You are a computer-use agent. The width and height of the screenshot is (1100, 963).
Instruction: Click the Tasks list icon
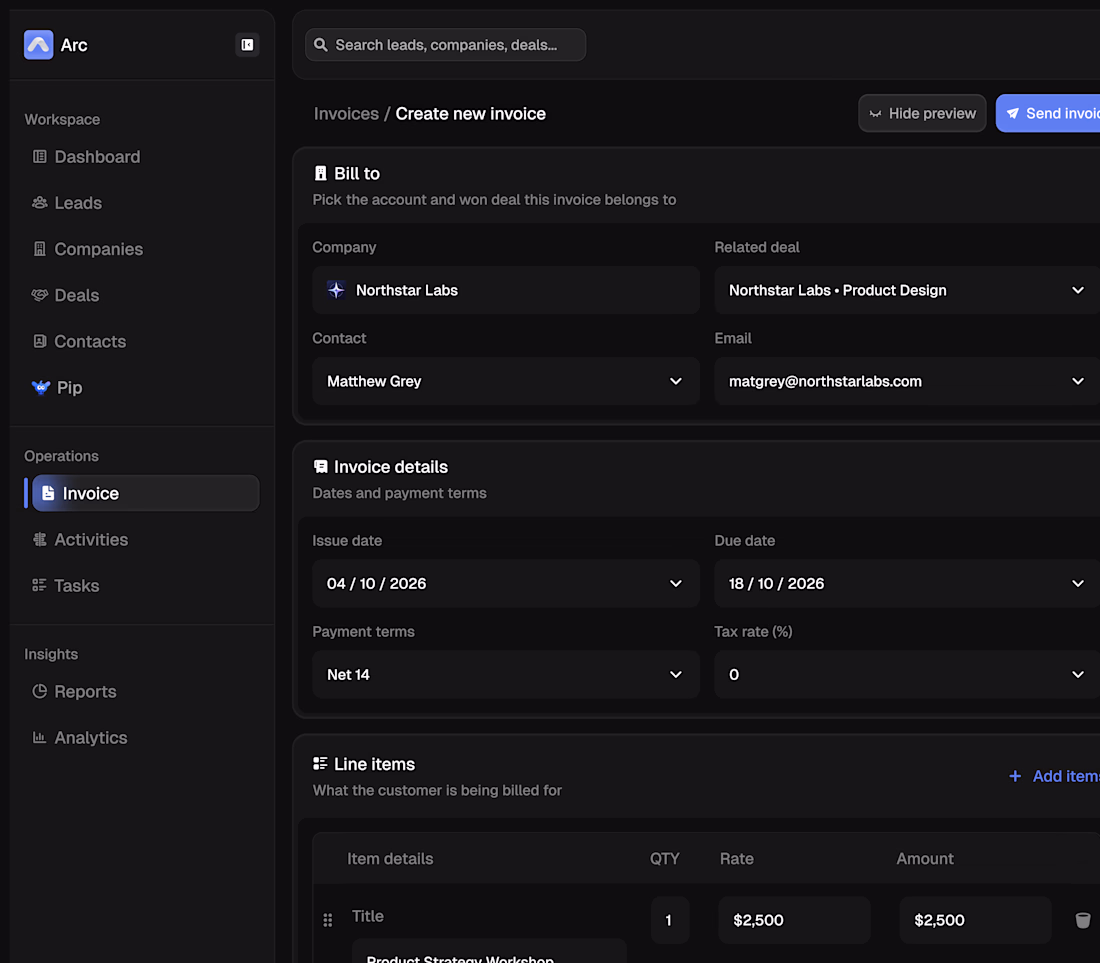coord(39,585)
